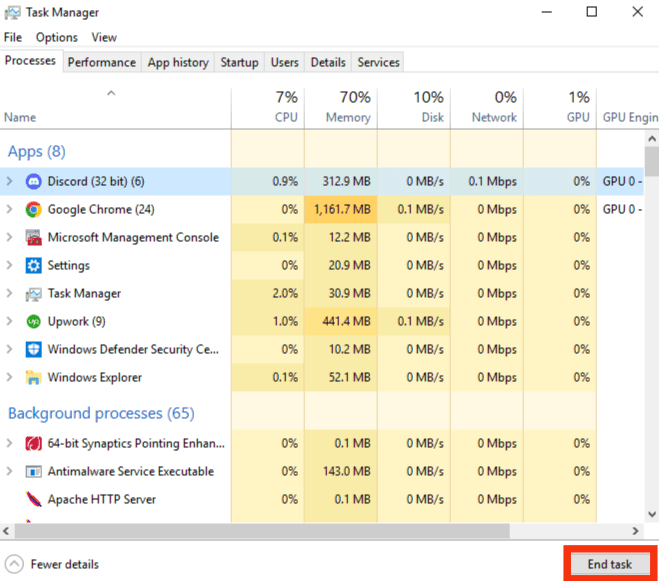Click the Microsoft Management Console icon

click(34, 238)
